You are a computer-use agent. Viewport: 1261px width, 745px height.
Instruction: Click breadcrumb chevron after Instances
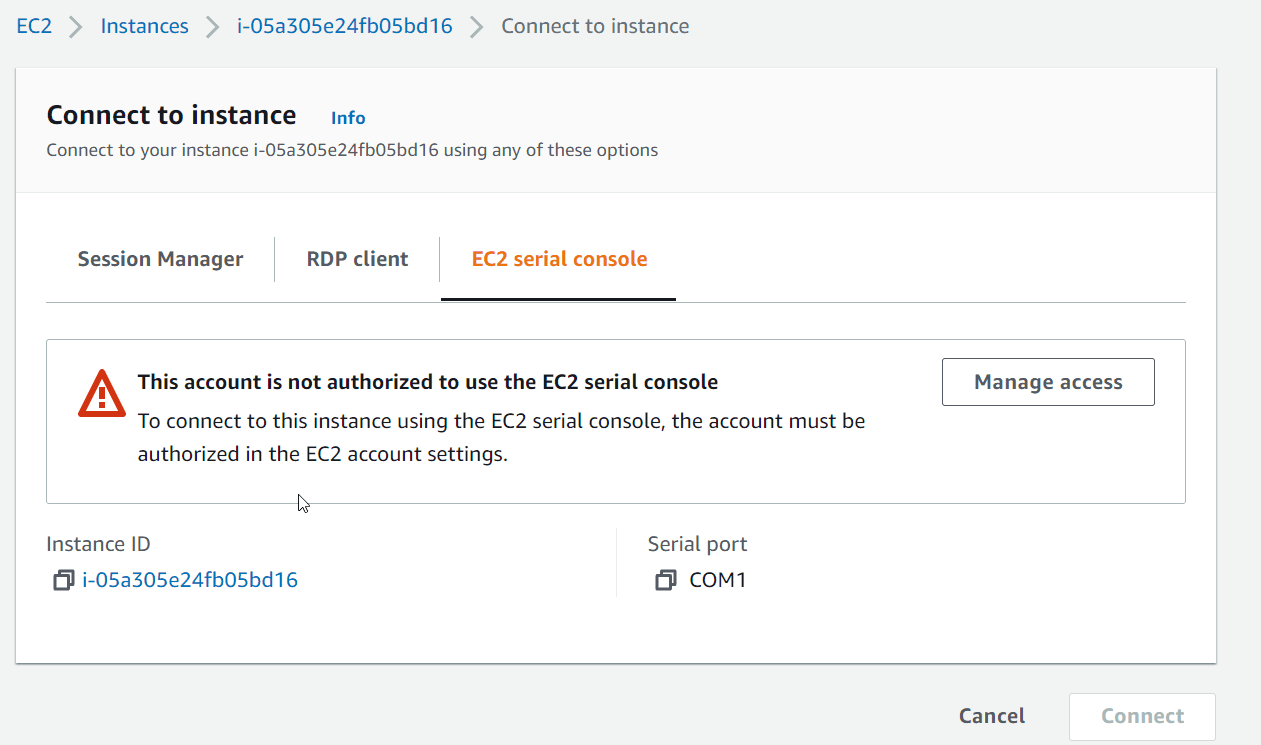tap(212, 27)
